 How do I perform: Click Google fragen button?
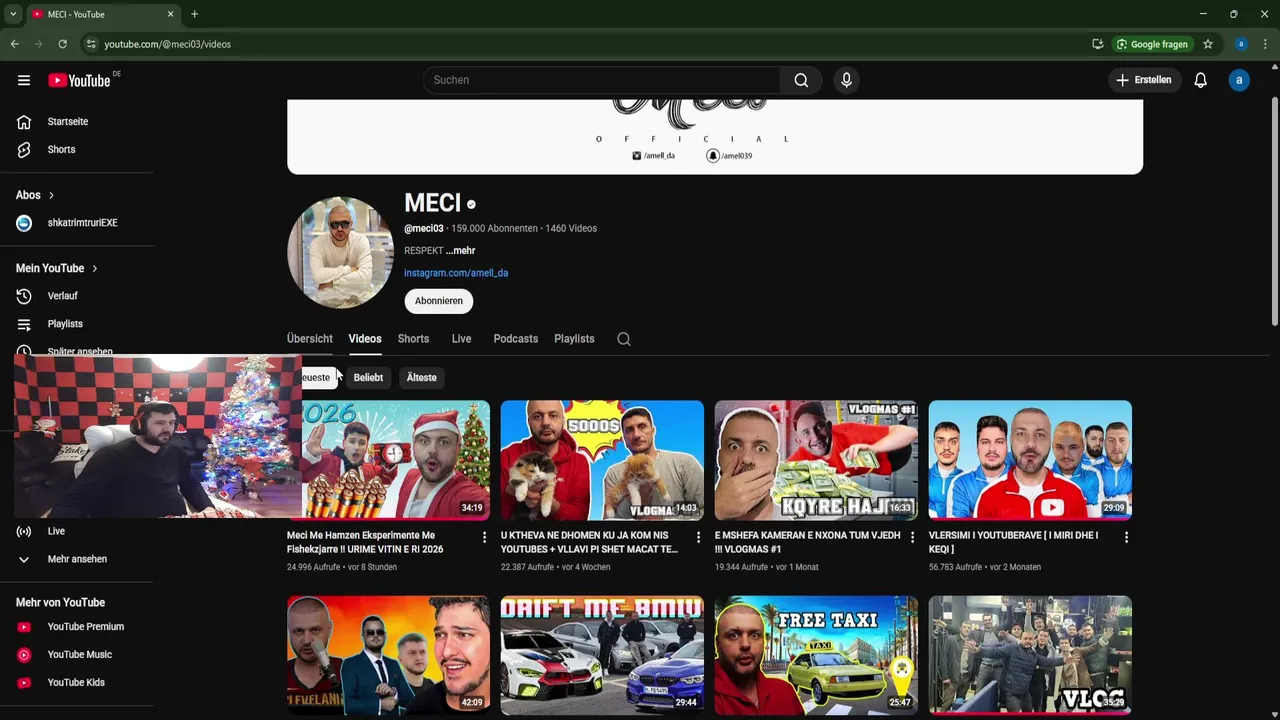[1152, 44]
